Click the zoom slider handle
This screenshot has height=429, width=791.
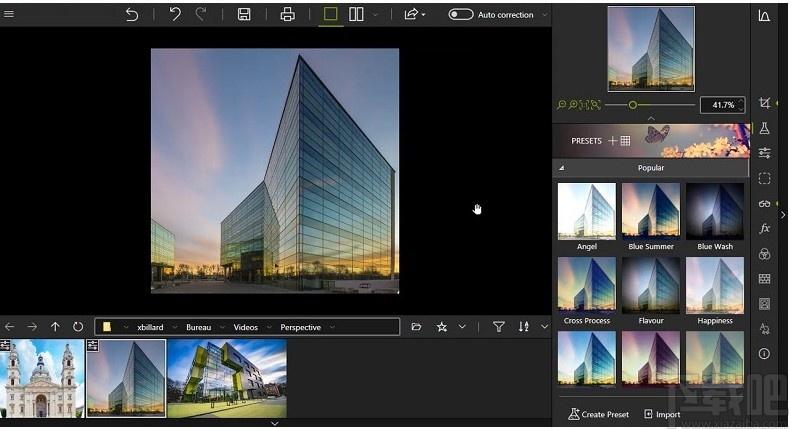[x=633, y=105]
